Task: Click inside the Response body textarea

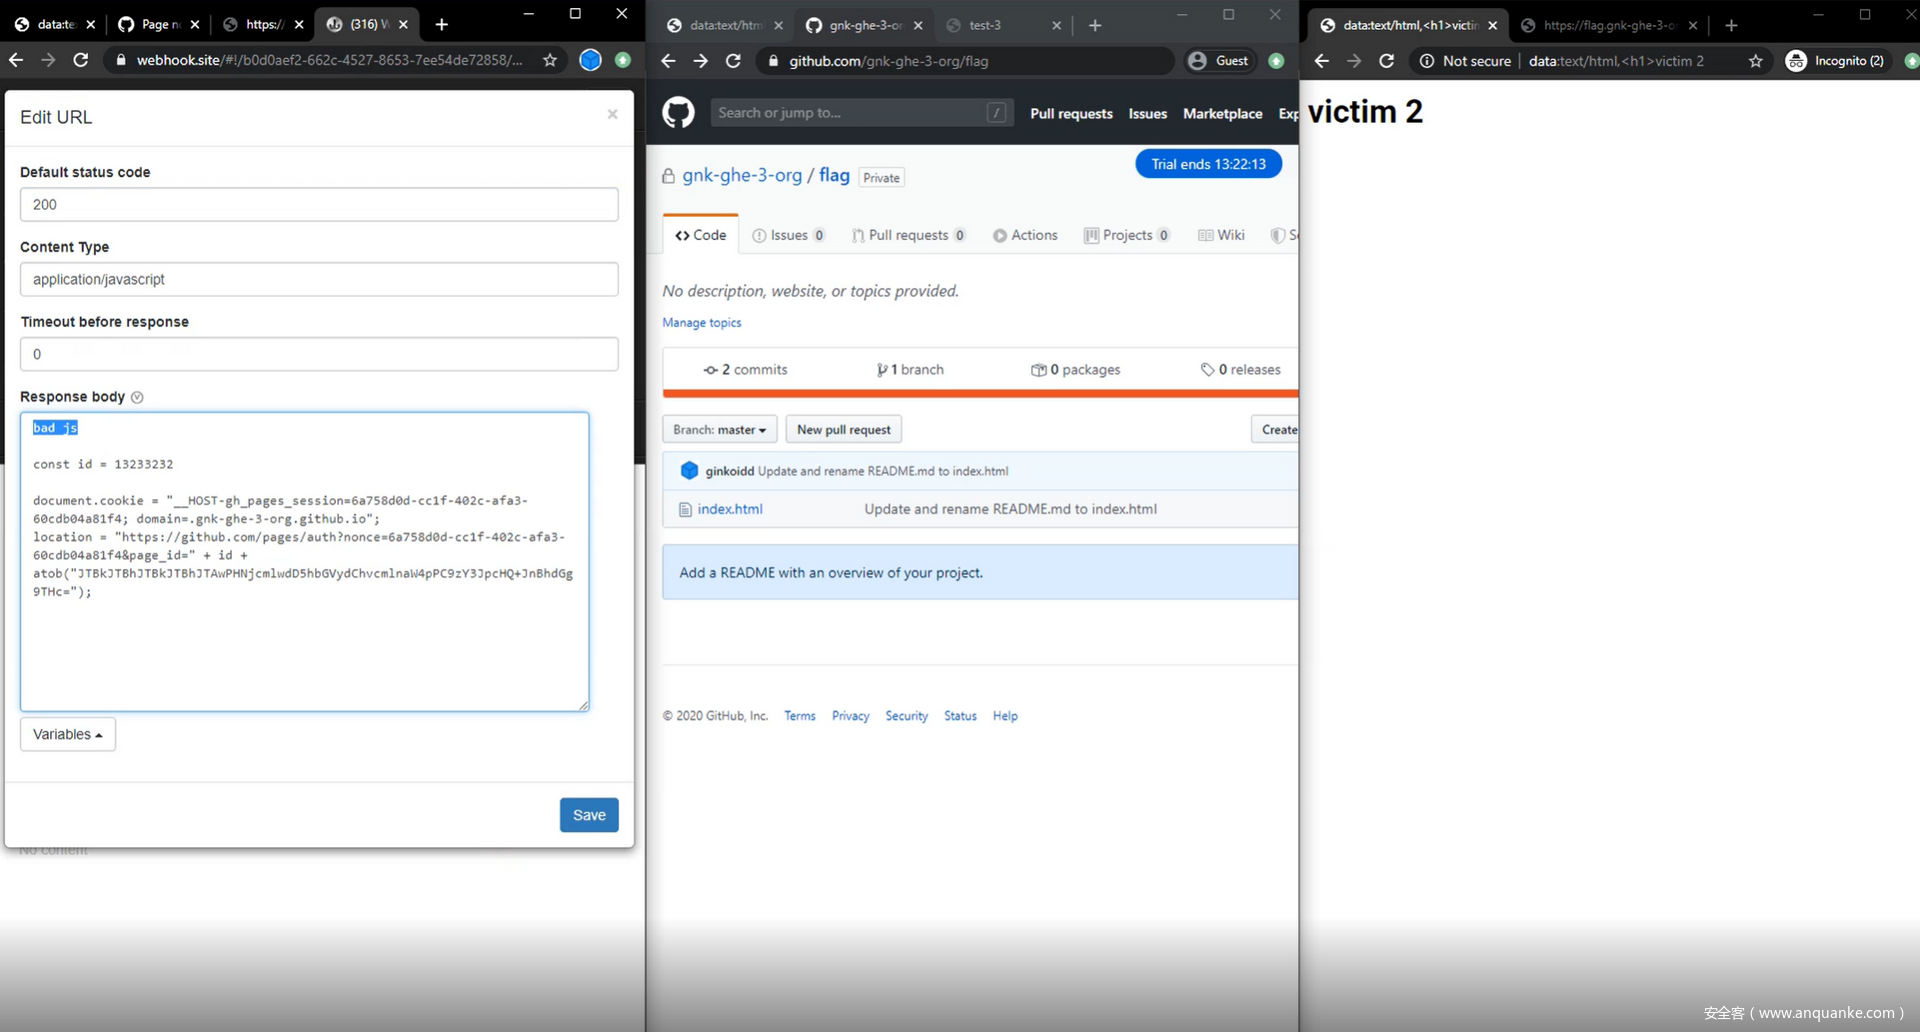Action: point(304,562)
